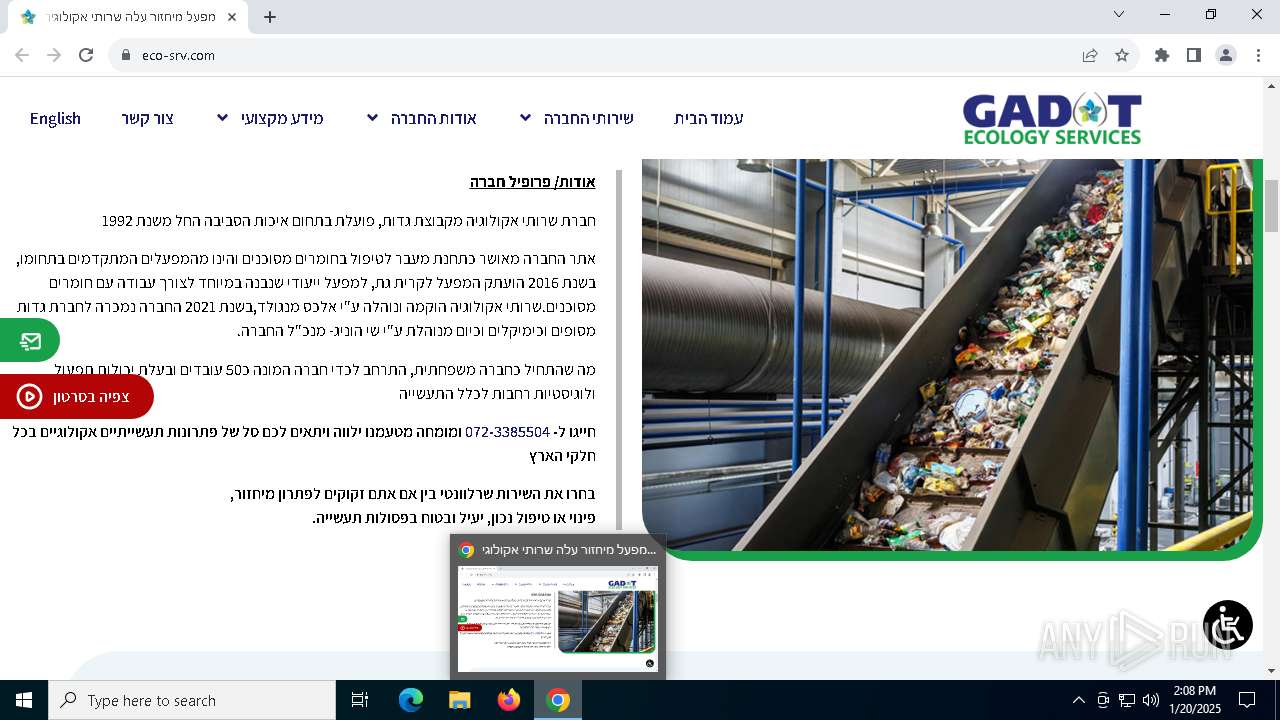The height and width of the screenshot is (720, 1280).
Task: Switch site language to English
Action: pos(55,118)
